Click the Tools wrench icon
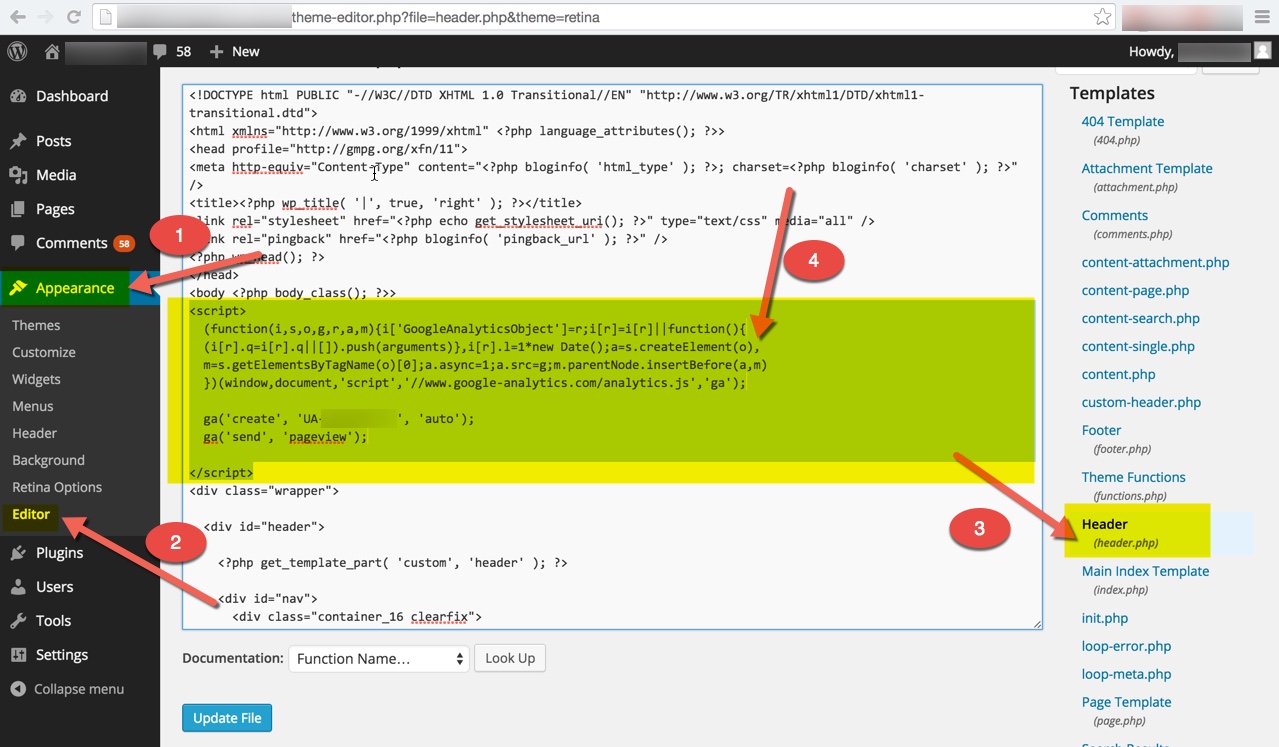The width and height of the screenshot is (1279, 747). pyautogui.click(x=18, y=621)
